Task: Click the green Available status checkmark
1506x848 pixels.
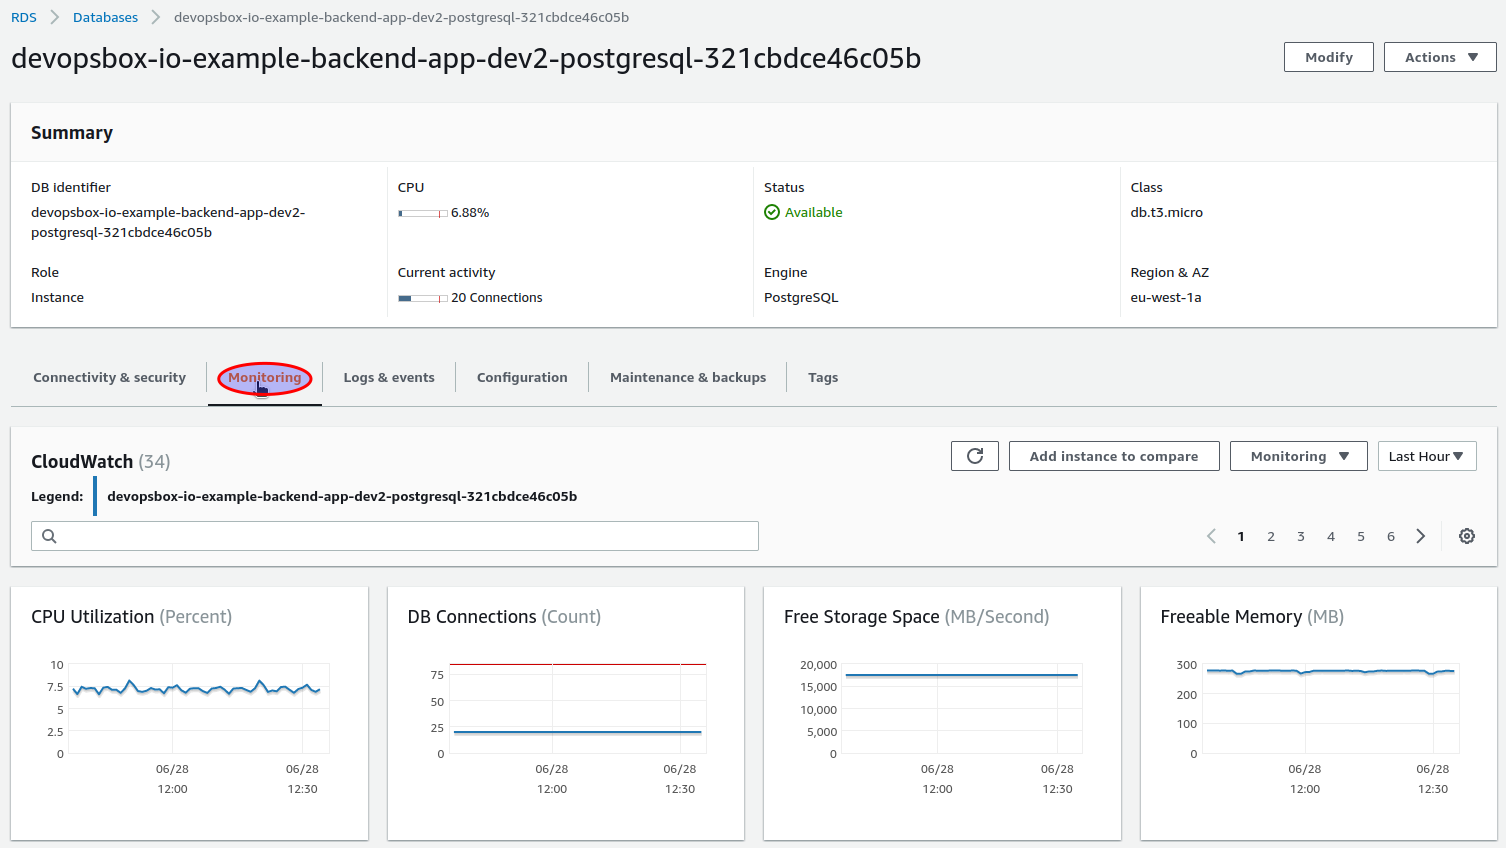Action: click(x=772, y=212)
